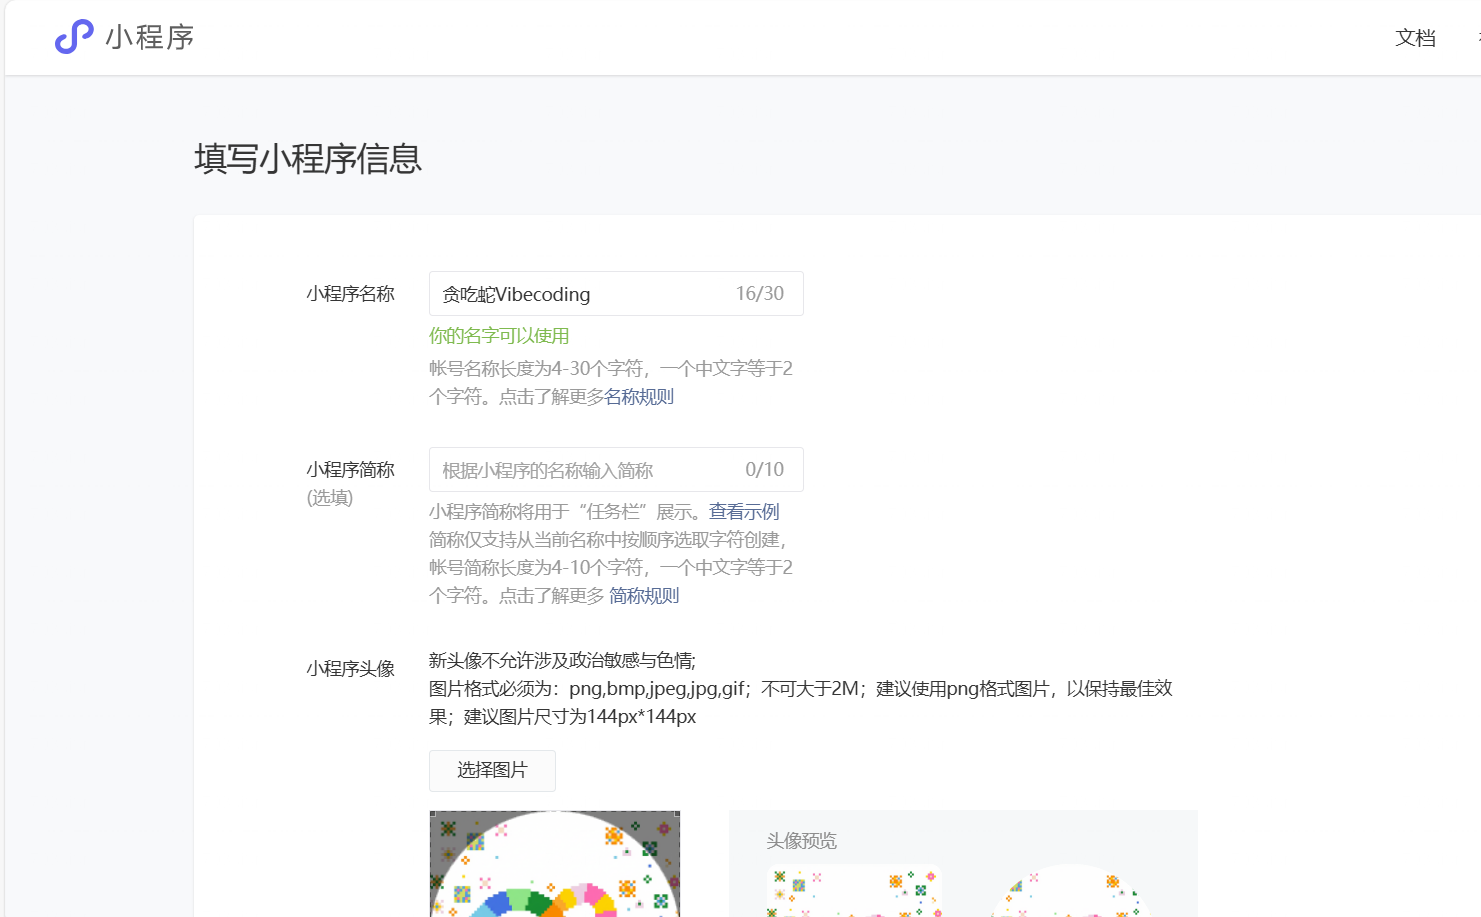Click the 小程序简称 field label
The width and height of the screenshot is (1481, 917).
350,470
